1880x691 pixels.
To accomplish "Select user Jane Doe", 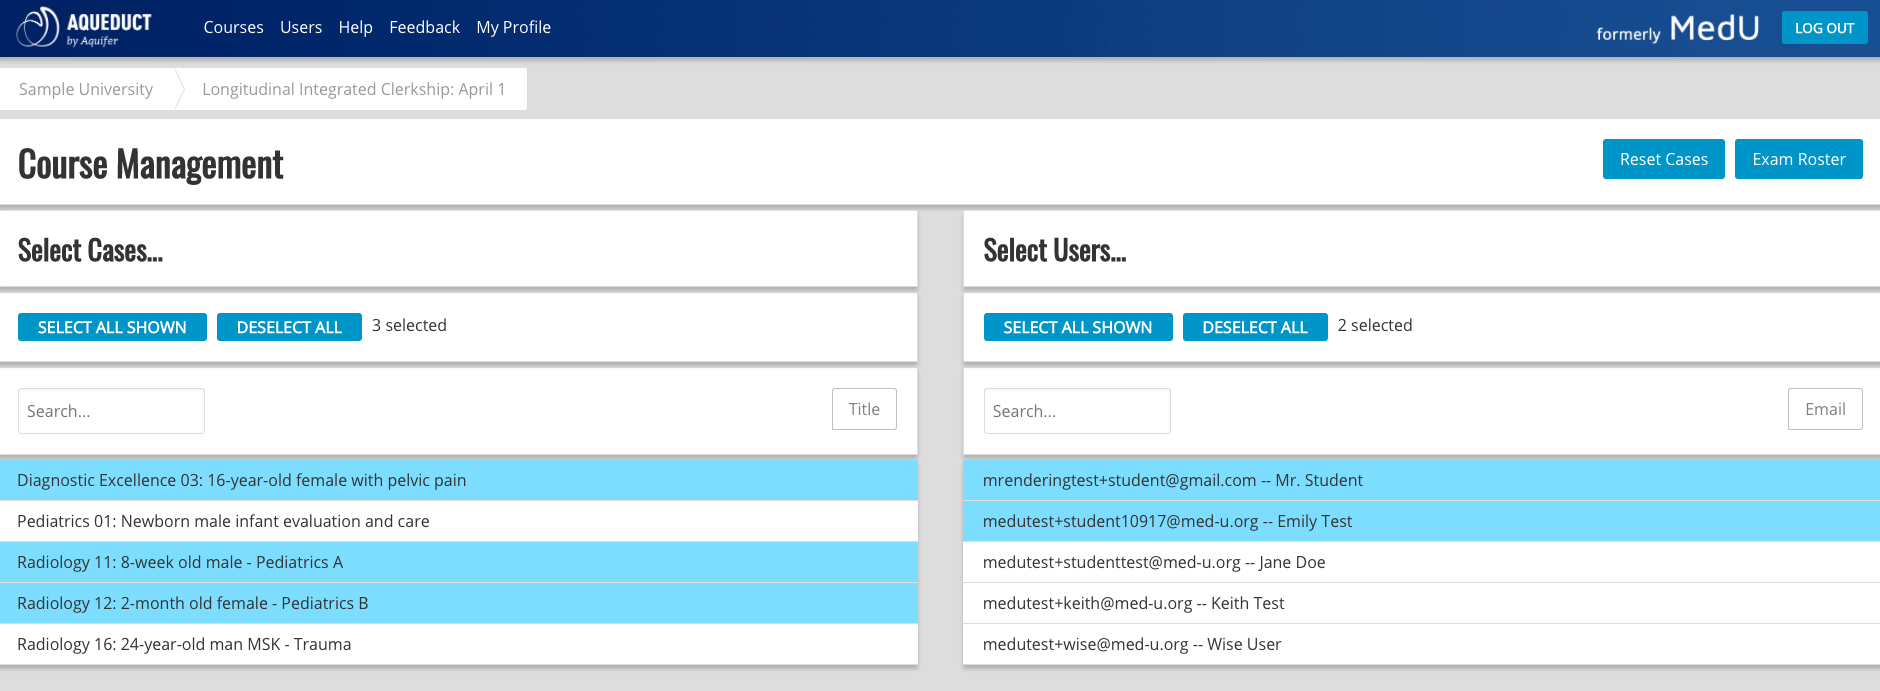I will [1421, 562].
